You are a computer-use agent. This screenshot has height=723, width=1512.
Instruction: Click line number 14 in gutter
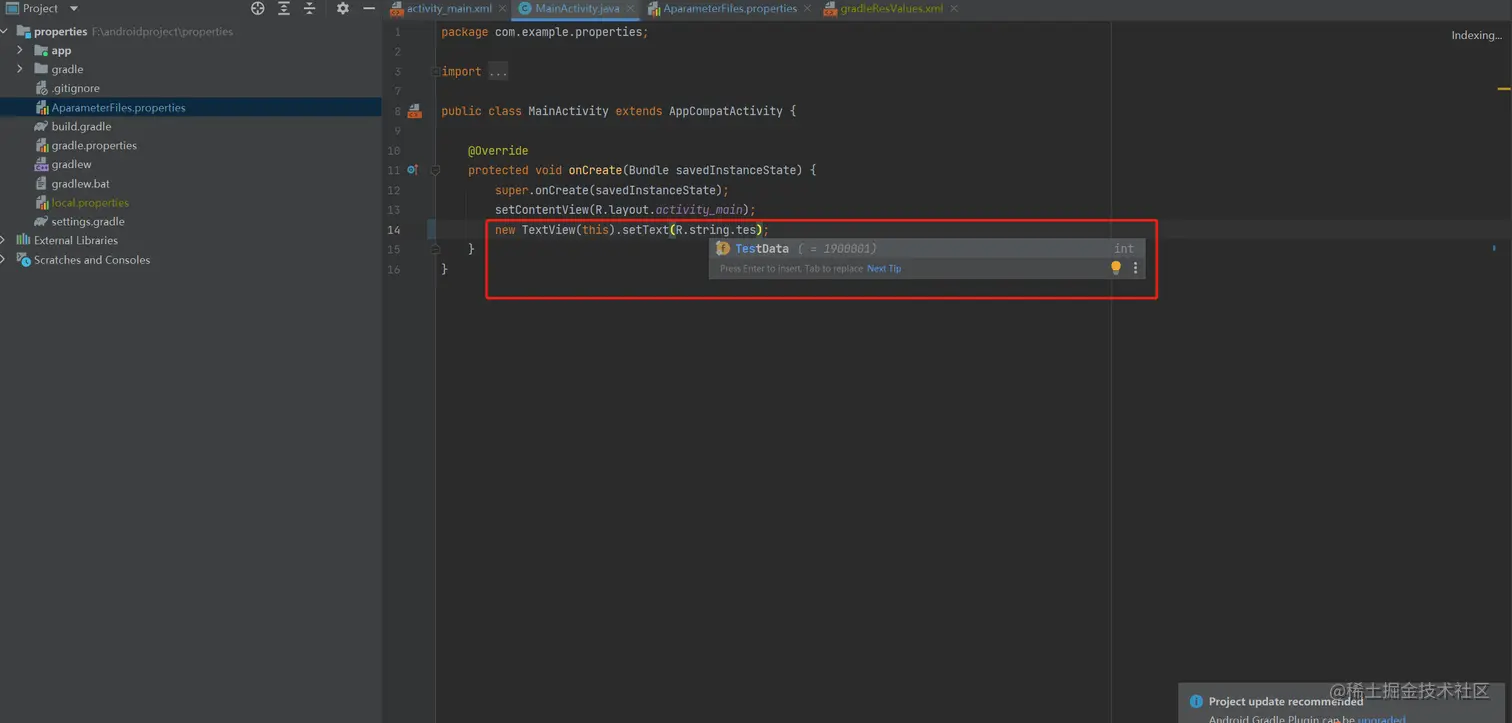394,230
